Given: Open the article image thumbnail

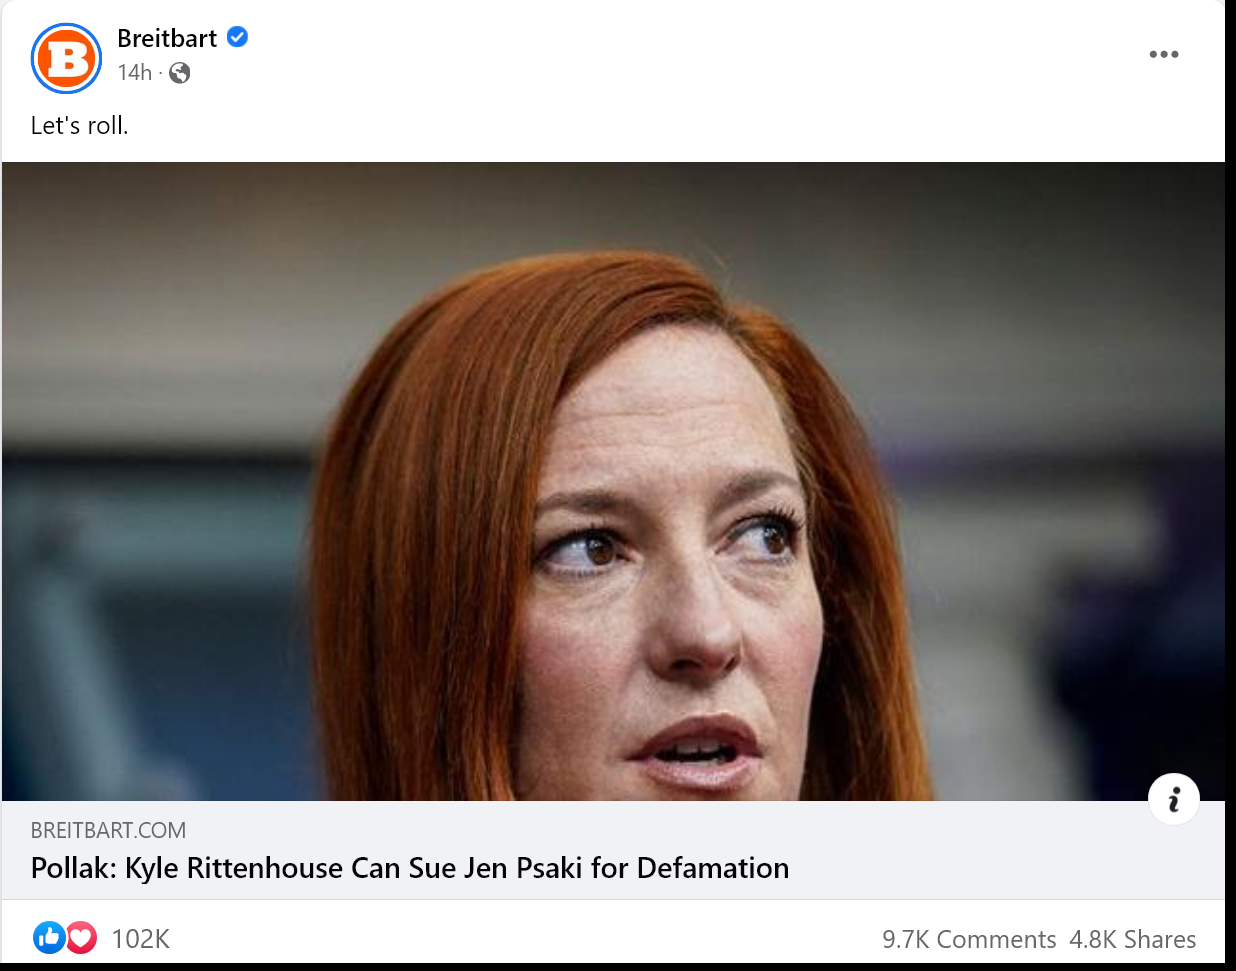Looking at the screenshot, I should [613, 481].
